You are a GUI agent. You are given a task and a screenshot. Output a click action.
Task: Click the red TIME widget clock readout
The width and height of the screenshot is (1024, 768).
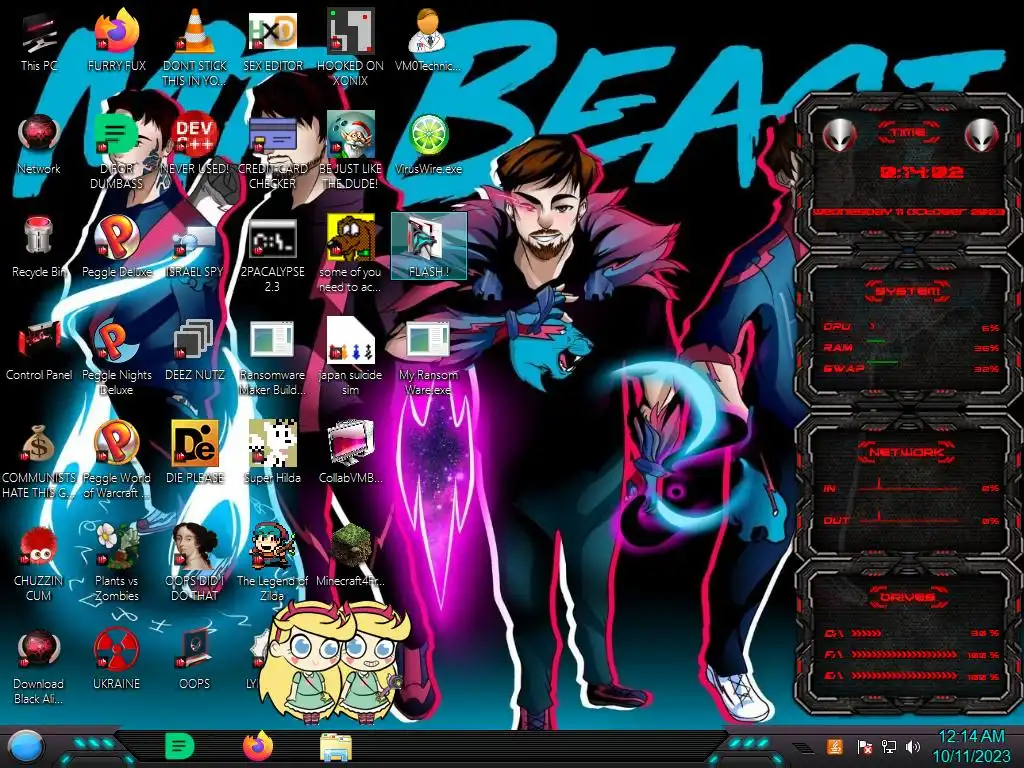(x=921, y=172)
